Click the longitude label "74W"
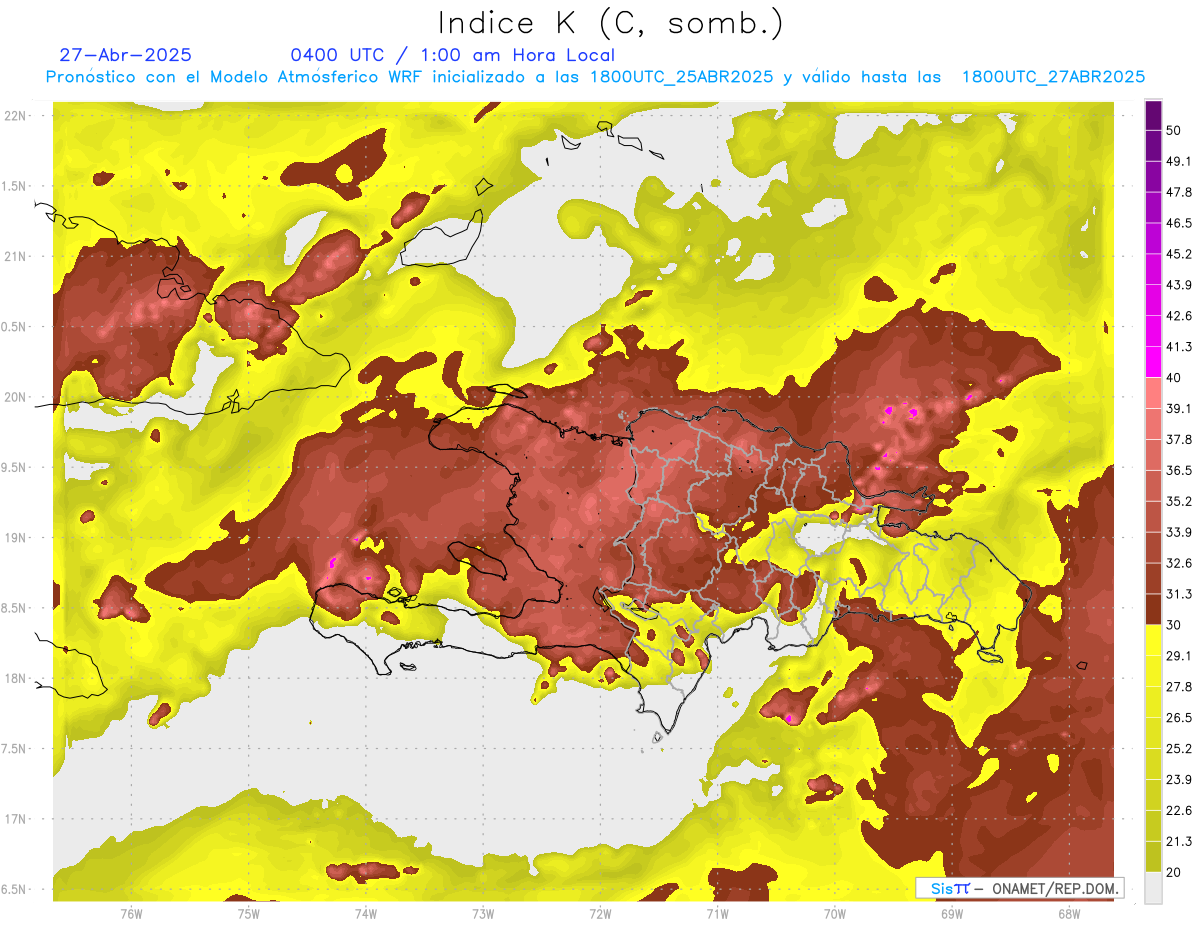The image size is (1200, 927). (x=365, y=914)
